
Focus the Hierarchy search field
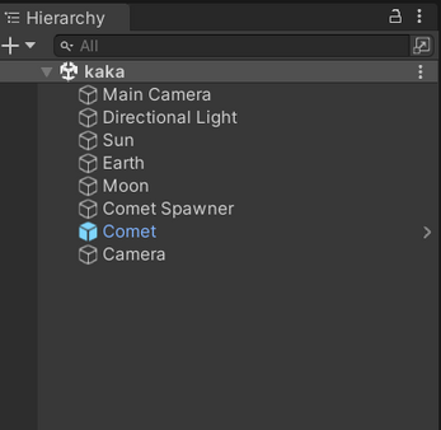coord(232,46)
